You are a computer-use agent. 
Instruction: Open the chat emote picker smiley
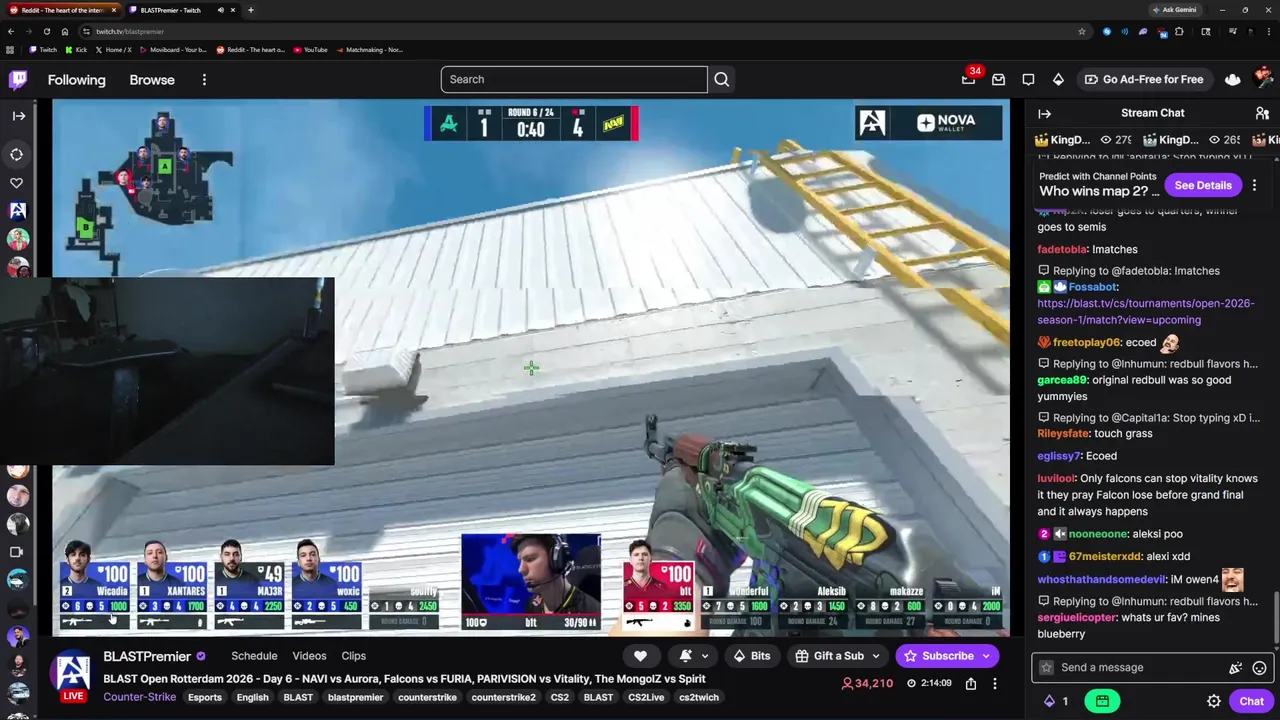[1259, 667]
